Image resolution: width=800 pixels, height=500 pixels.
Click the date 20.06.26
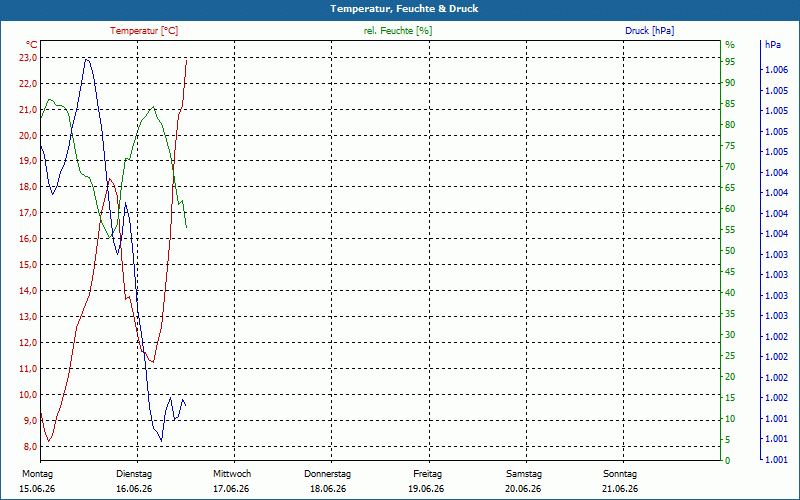[x=523, y=489]
